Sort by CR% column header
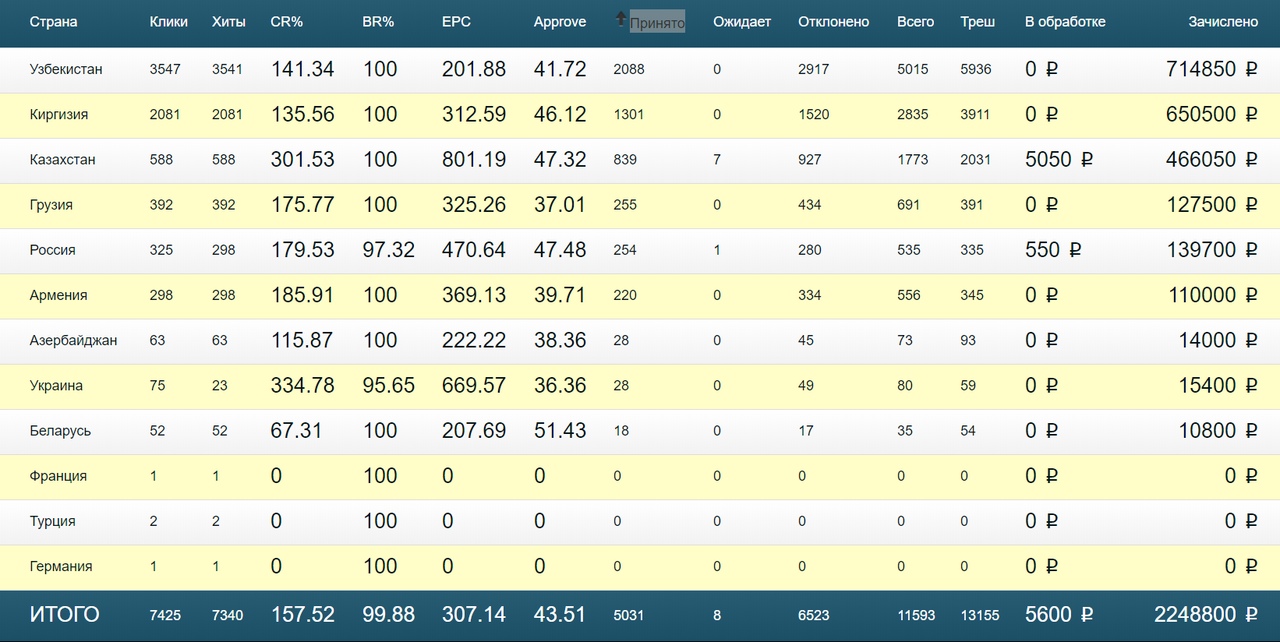This screenshot has height=642, width=1280. tap(286, 22)
